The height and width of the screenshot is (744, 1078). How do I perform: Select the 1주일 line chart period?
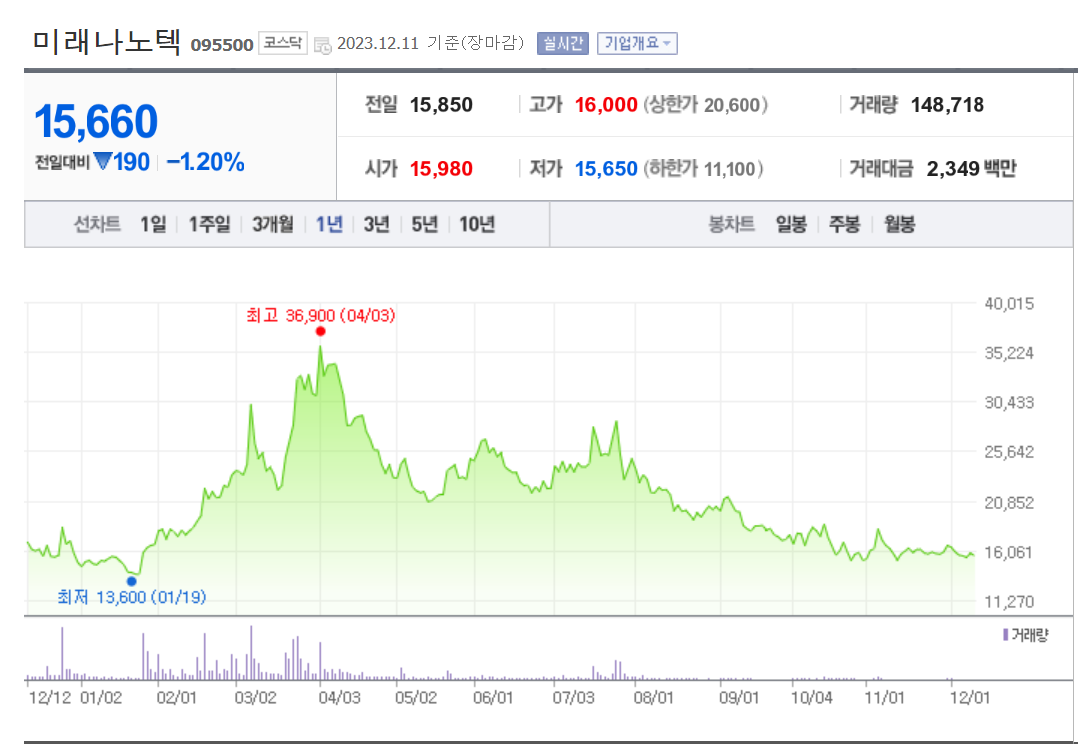tap(210, 224)
